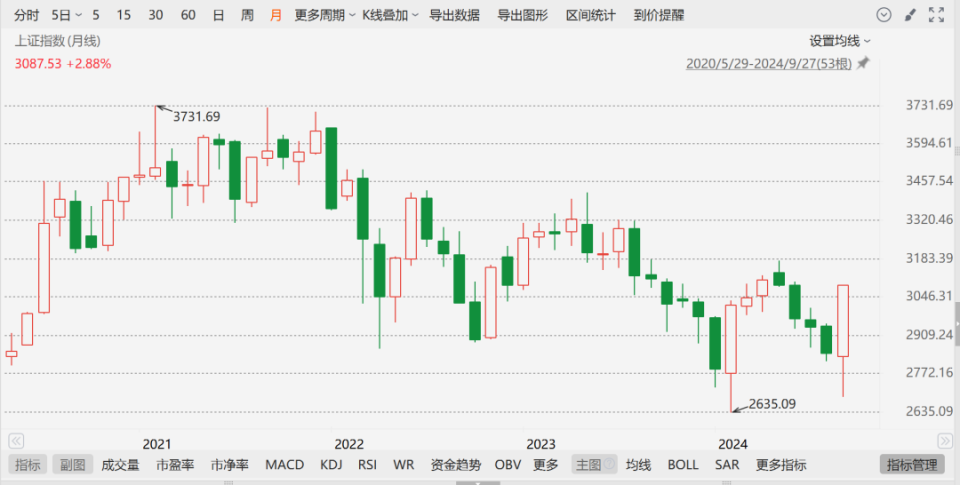Image resolution: width=960 pixels, height=485 pixels.
Task: Toggle the 主图 main chart button
Action: coord(594,465)
